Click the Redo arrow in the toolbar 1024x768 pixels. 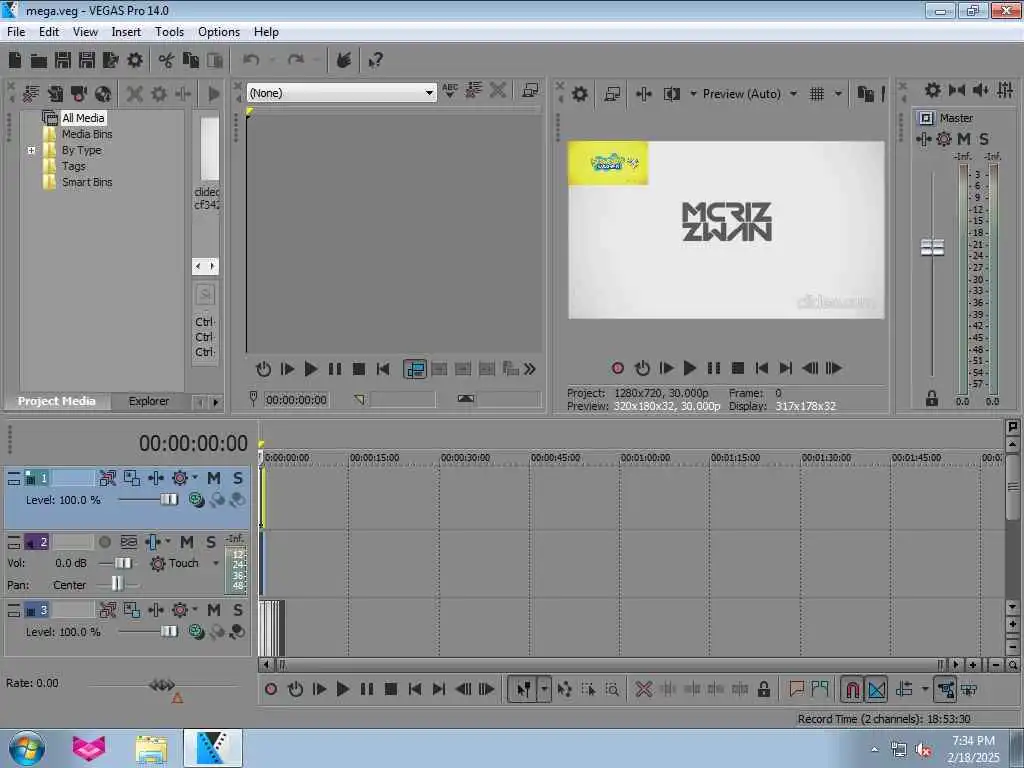pos(296,61)
